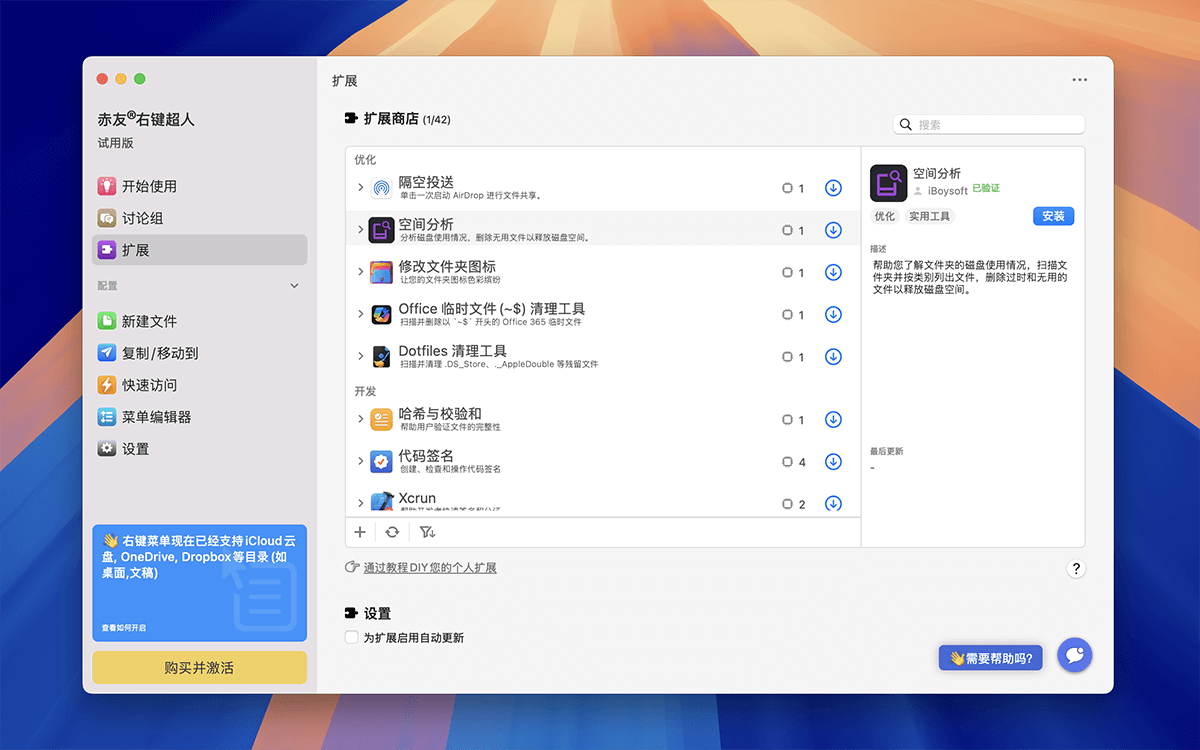Image resolution: width=1200 pixels, height=750 pixels.
Task: Open the extension list filter options
Action: 427,532
